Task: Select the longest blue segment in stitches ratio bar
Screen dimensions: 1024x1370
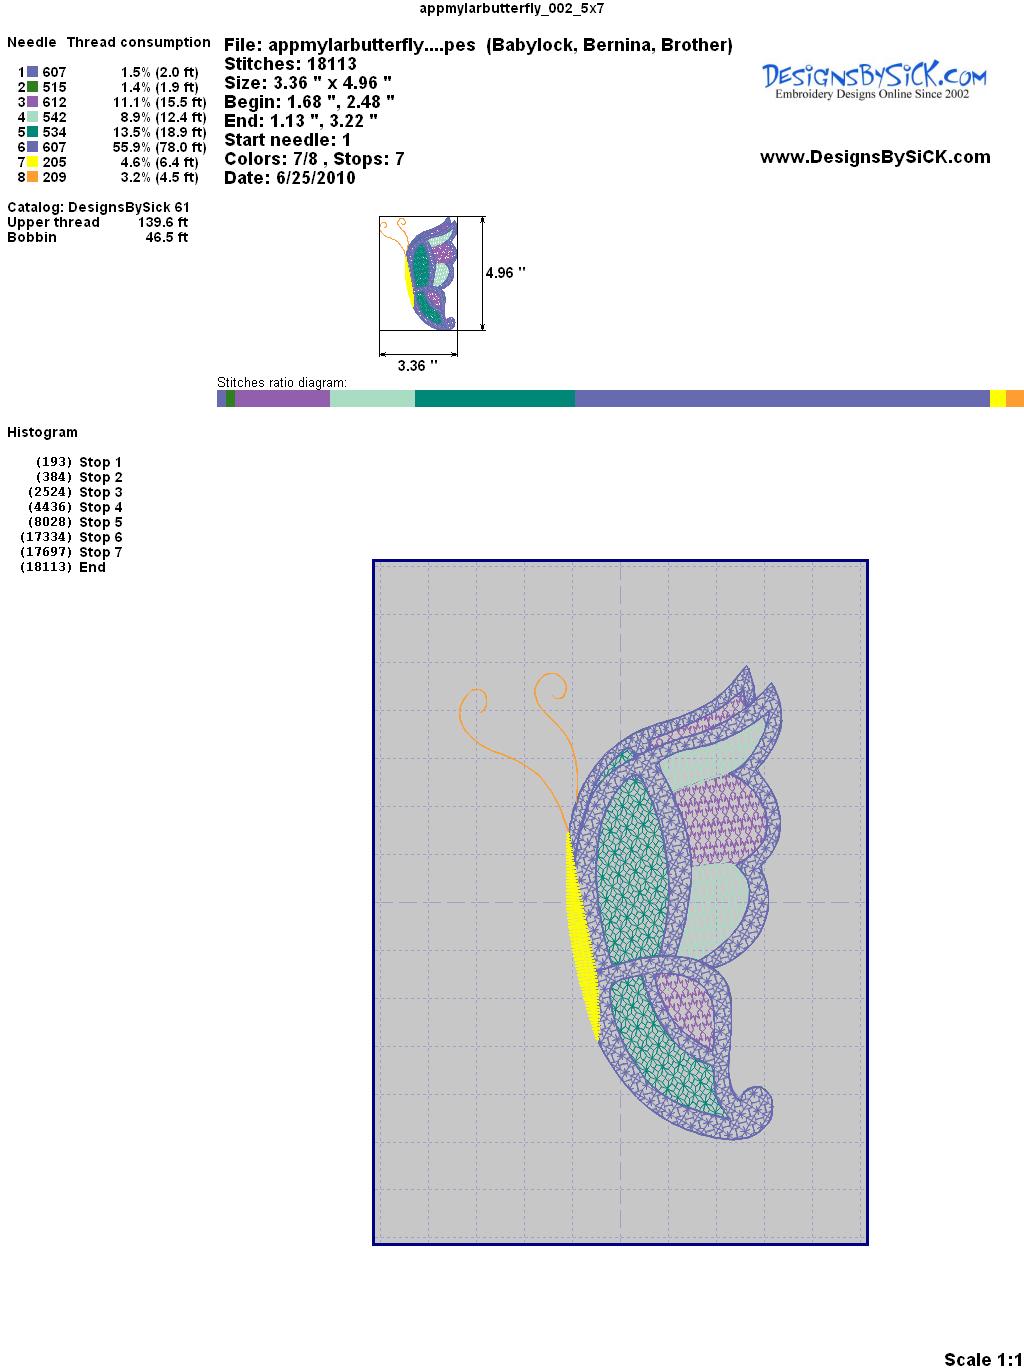Action: (781, 399)
